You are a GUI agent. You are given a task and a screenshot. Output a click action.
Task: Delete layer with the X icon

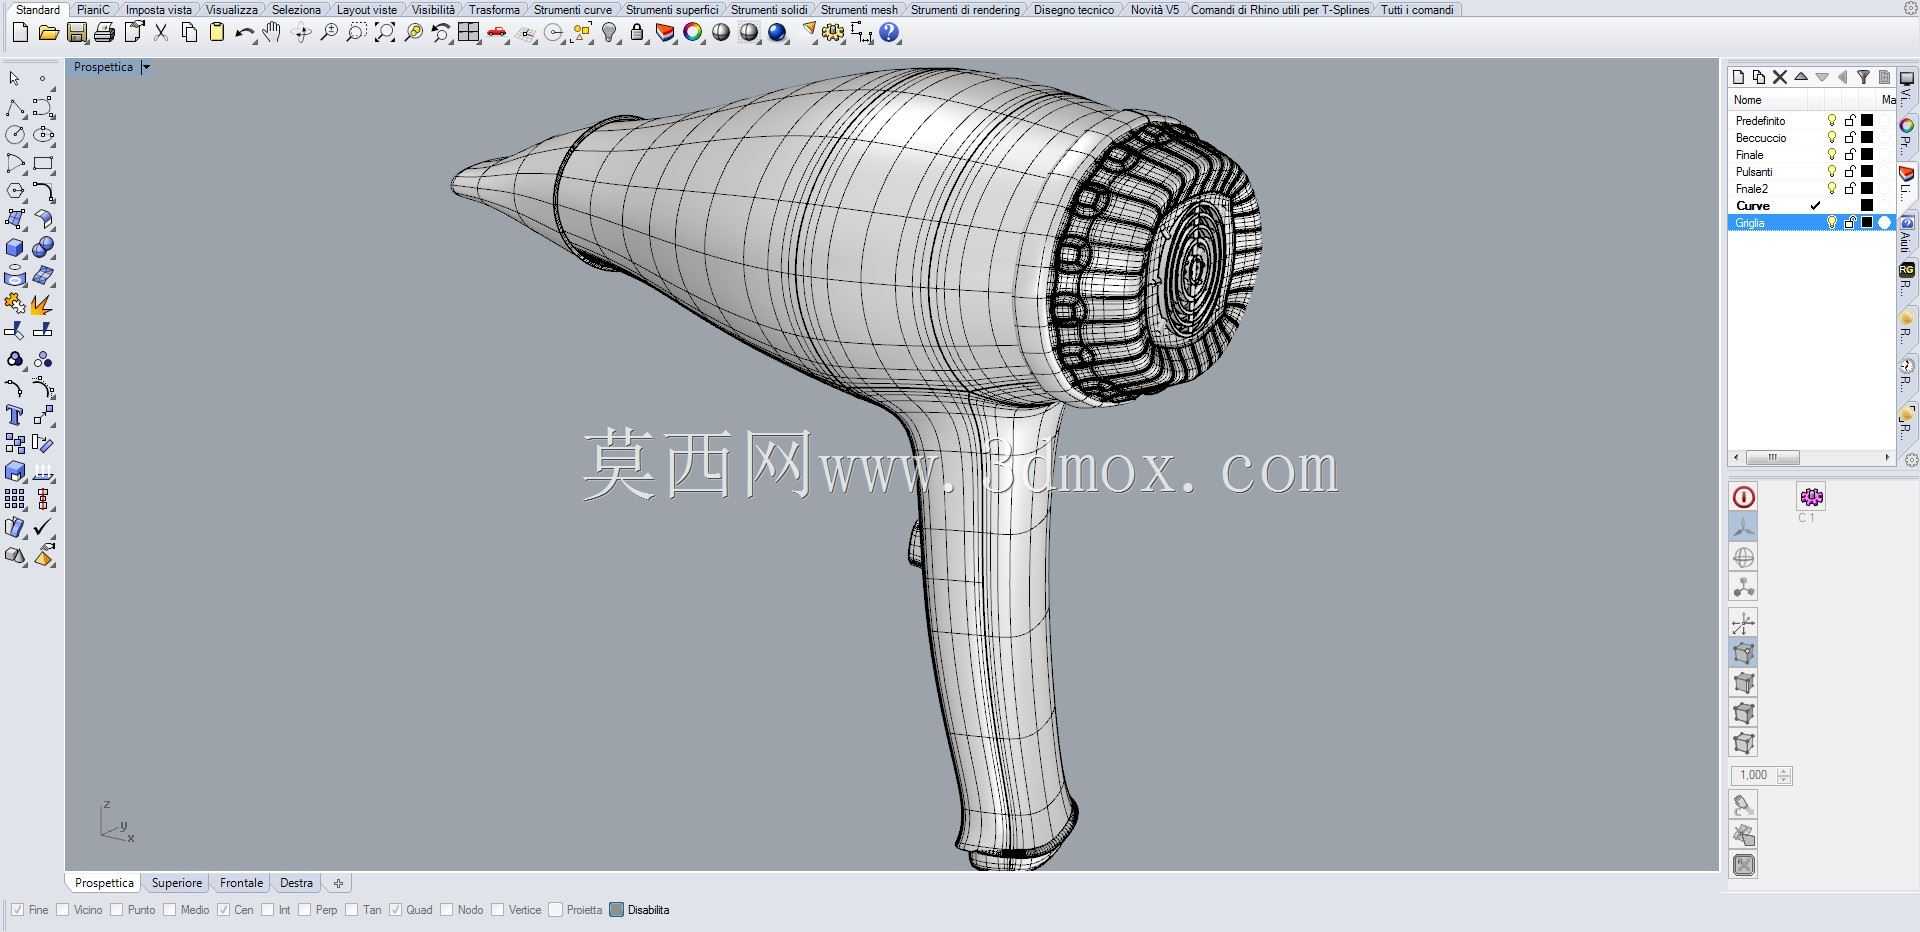pos(1779,77)
